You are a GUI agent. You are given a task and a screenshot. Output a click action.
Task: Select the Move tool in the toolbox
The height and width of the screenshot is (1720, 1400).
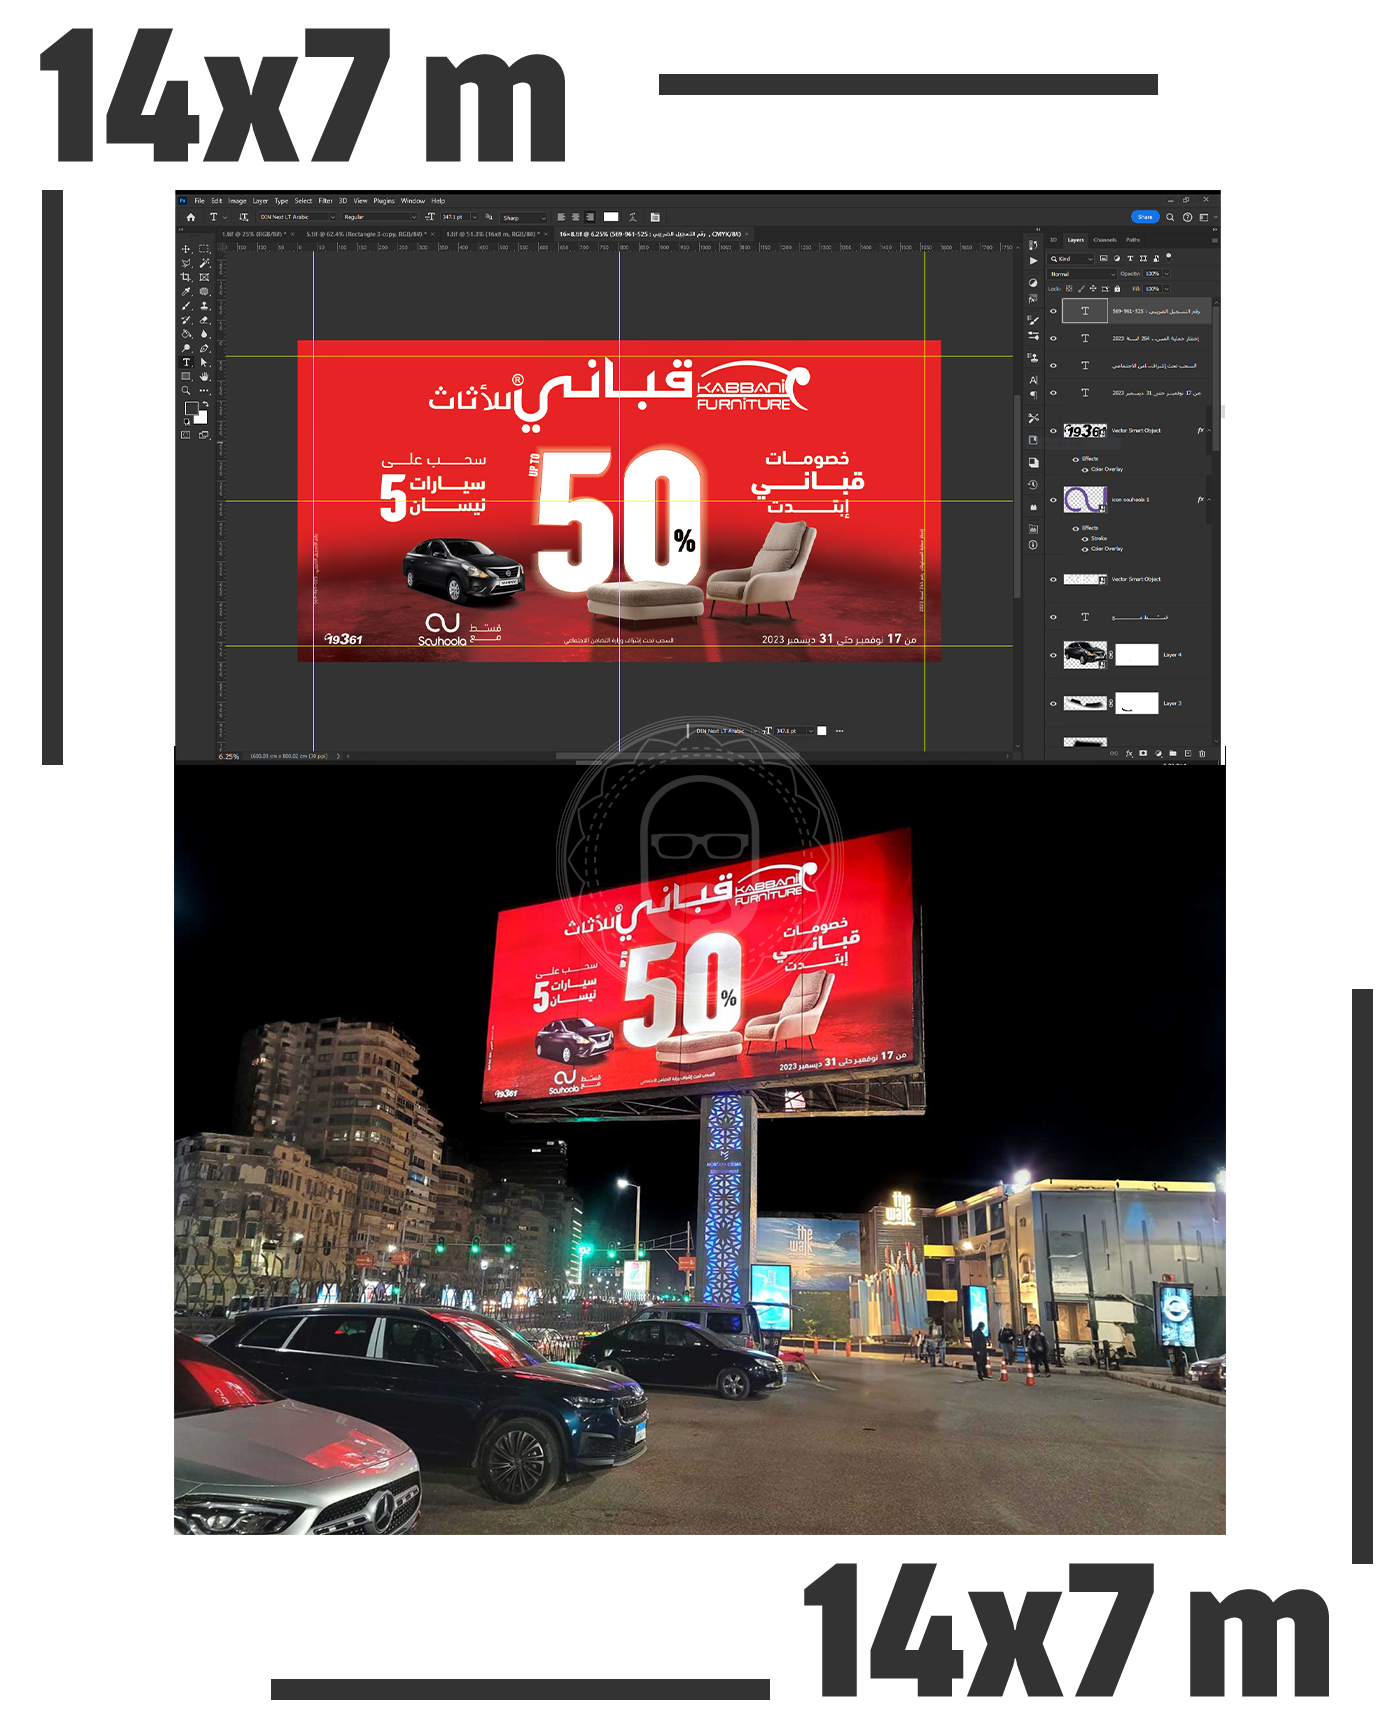(x=186, y=249)
